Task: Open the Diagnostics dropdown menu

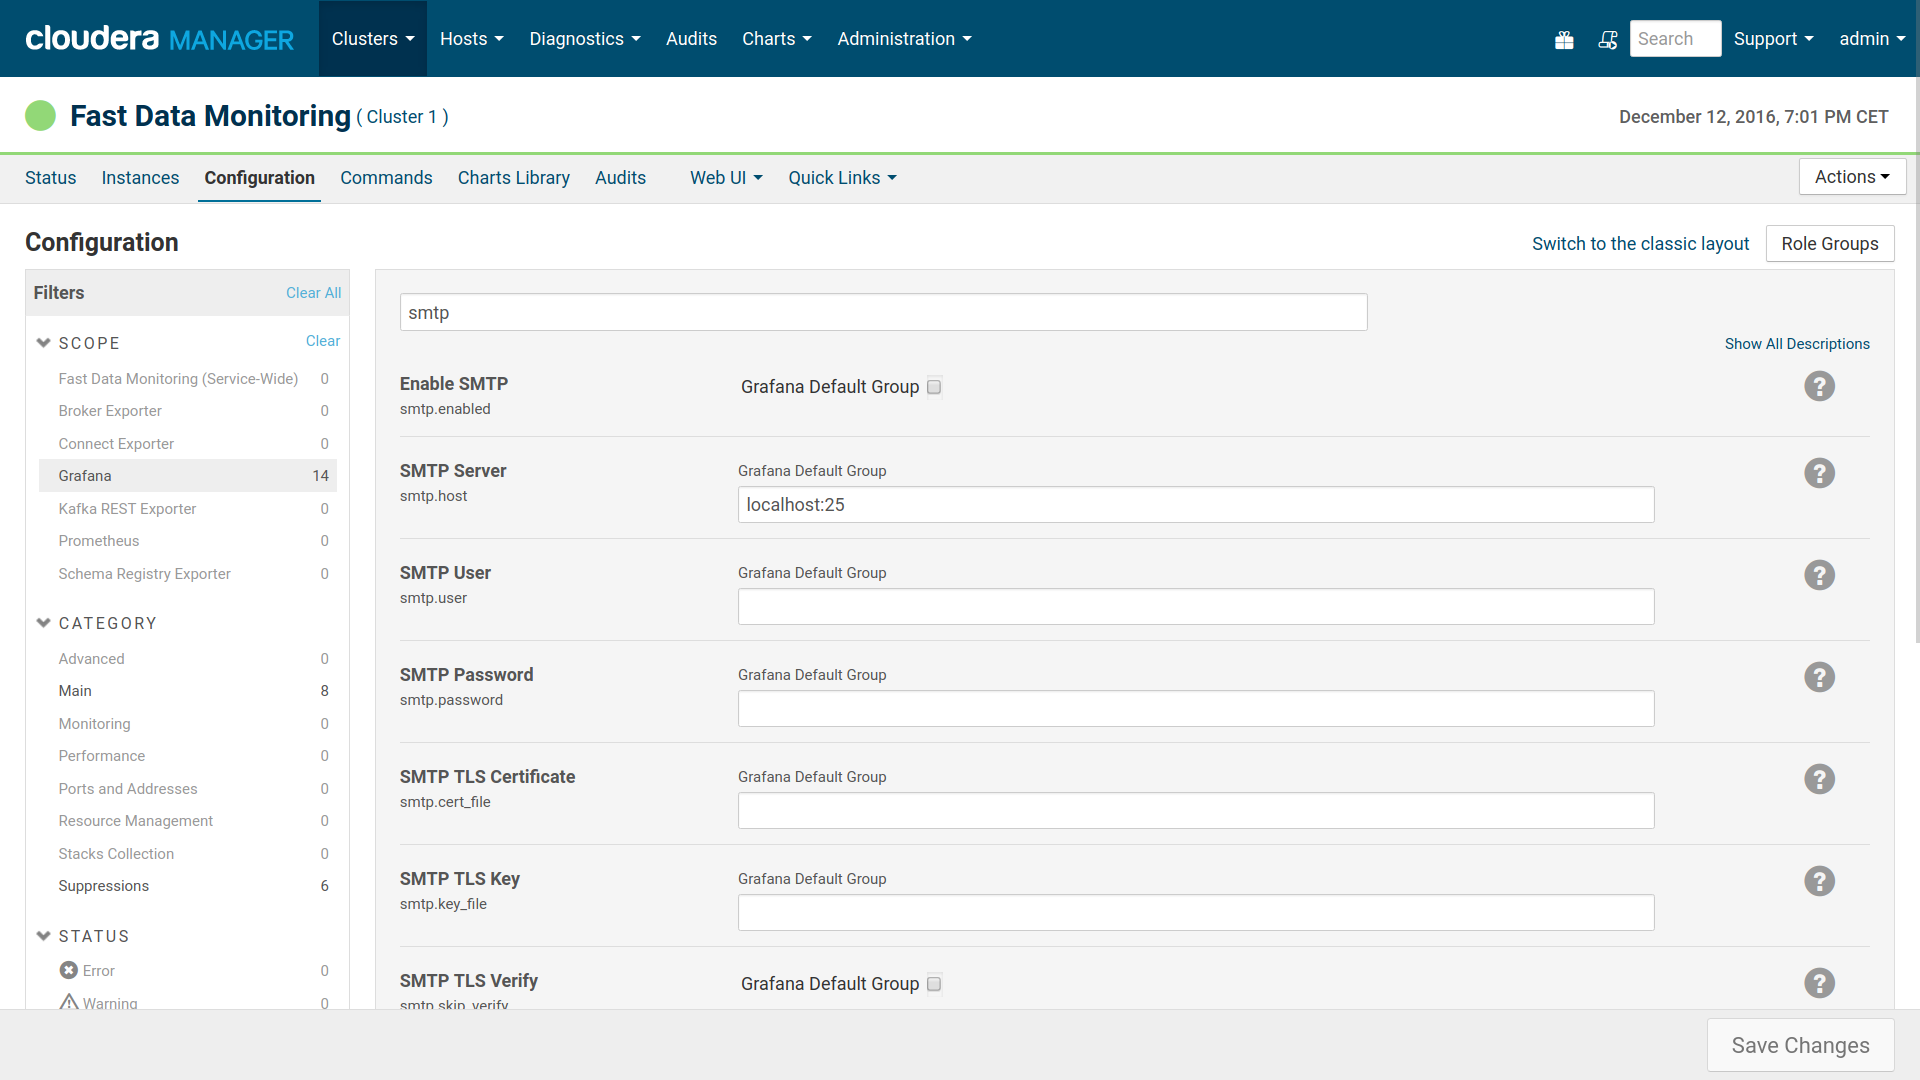Action: coord(585,39)
